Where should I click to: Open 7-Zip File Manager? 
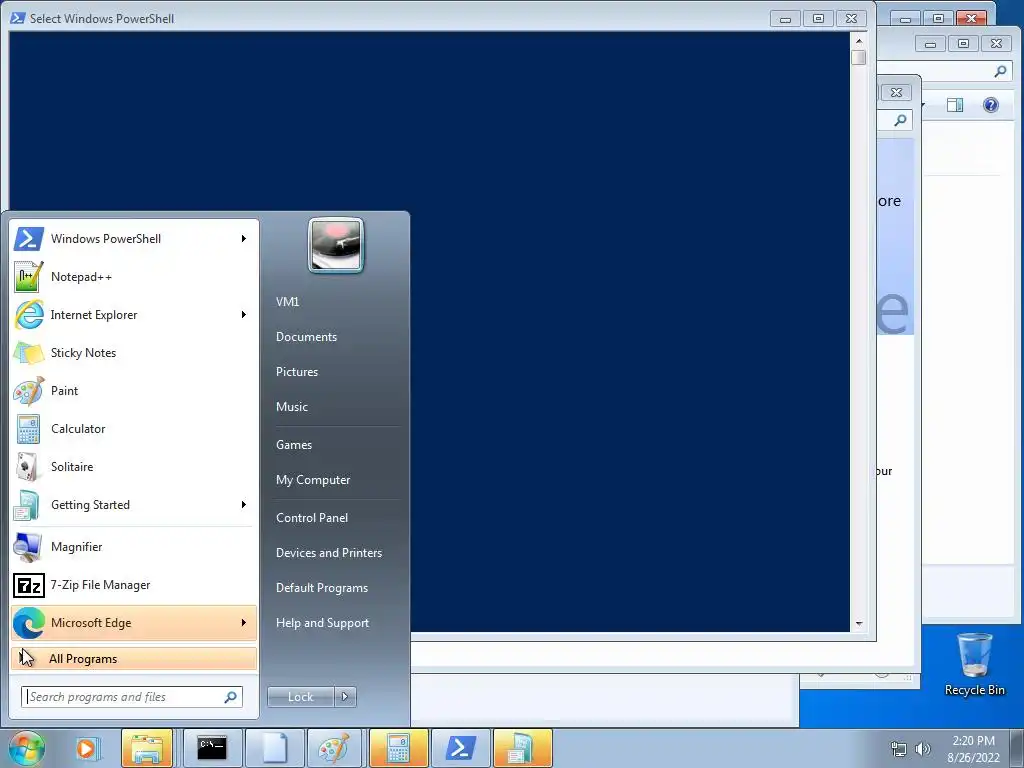tap(134, 585)
